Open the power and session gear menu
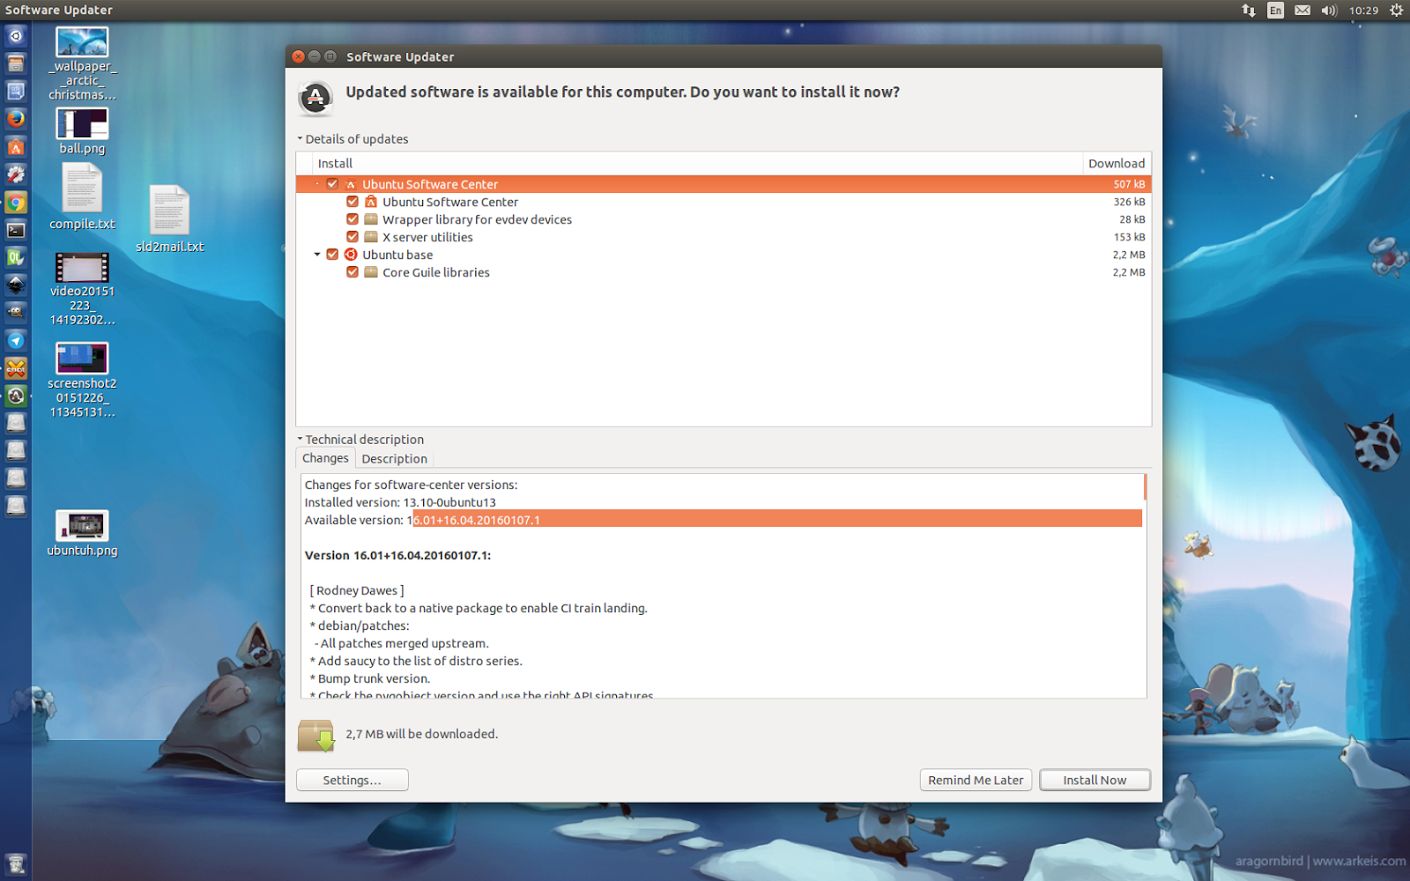The image size is (1410, 881). pos(1396,10)
